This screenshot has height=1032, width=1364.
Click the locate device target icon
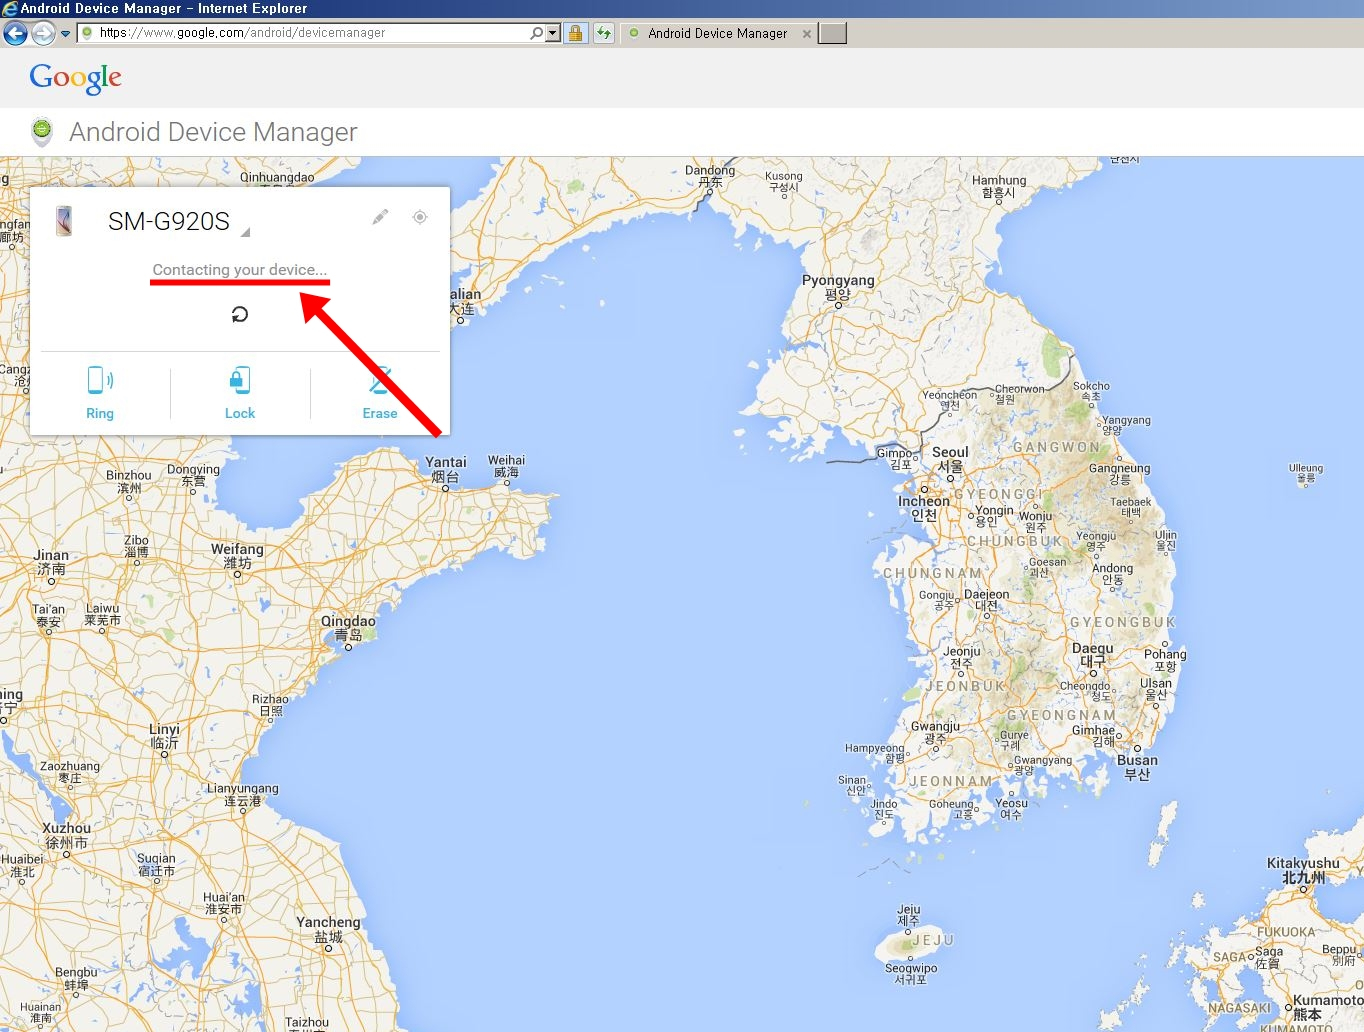(420, 217)
